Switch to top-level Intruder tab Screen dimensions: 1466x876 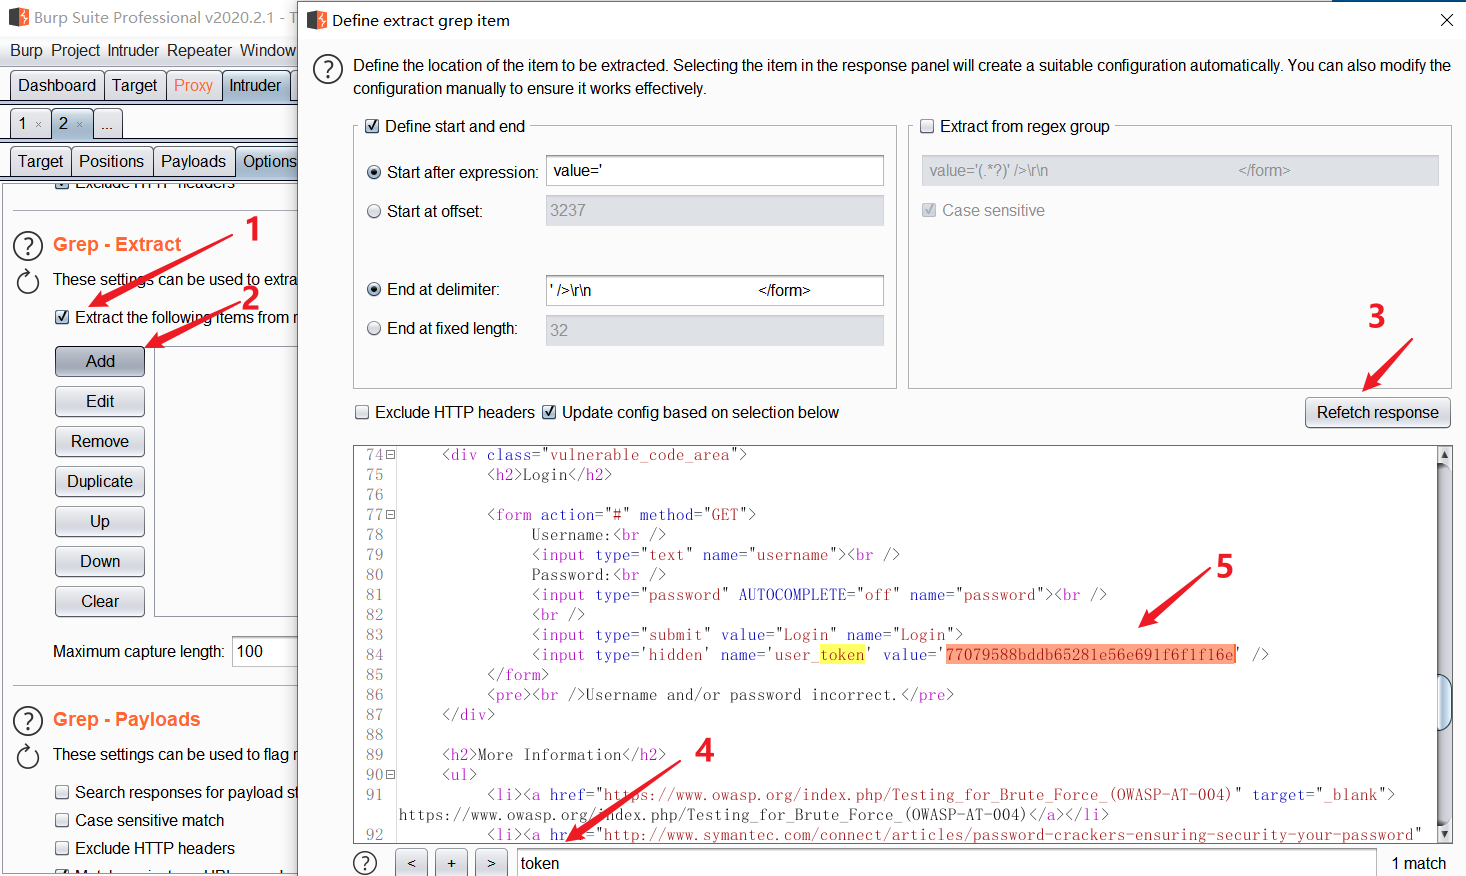coord(255,86)
